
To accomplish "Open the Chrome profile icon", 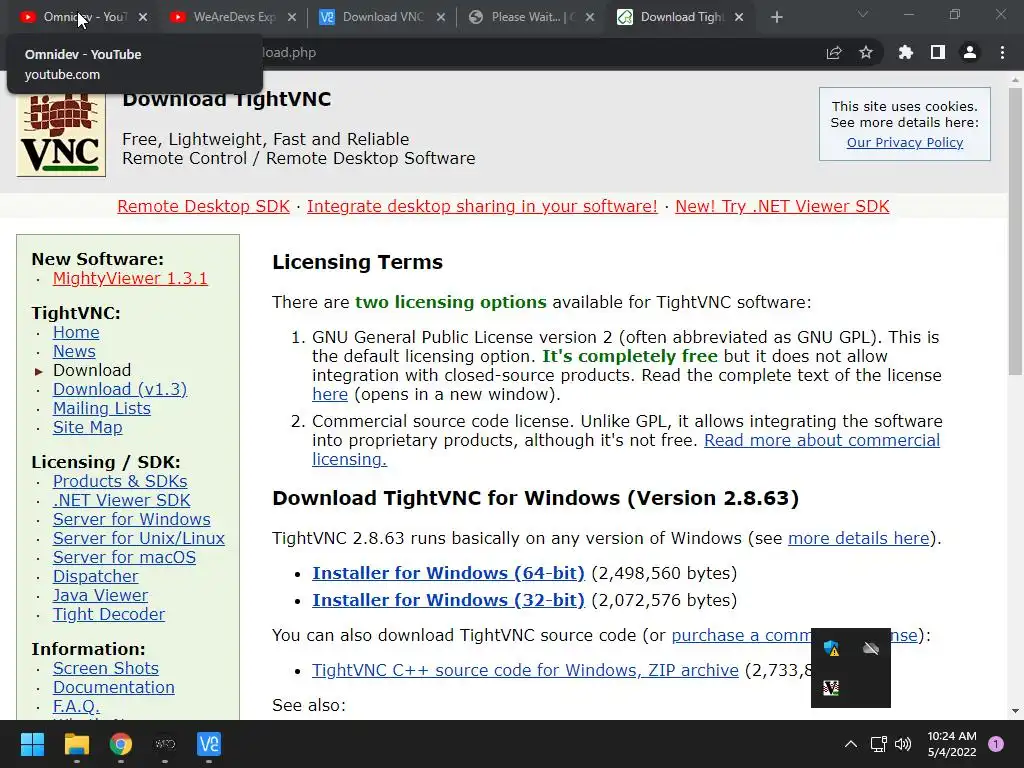I will (970, 52).
